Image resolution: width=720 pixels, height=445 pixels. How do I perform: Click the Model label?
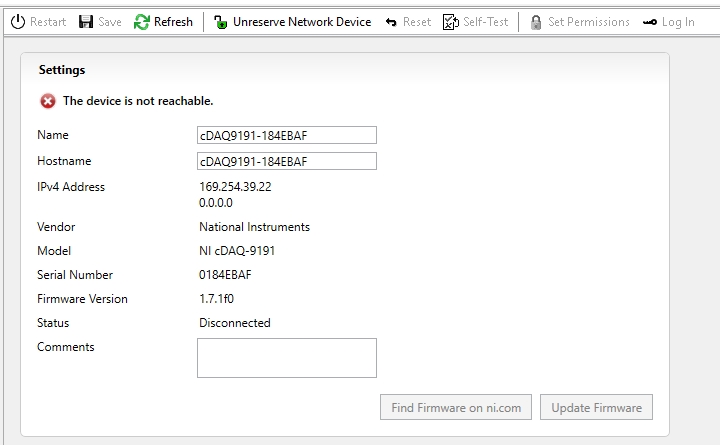click(x=54, y=251)
